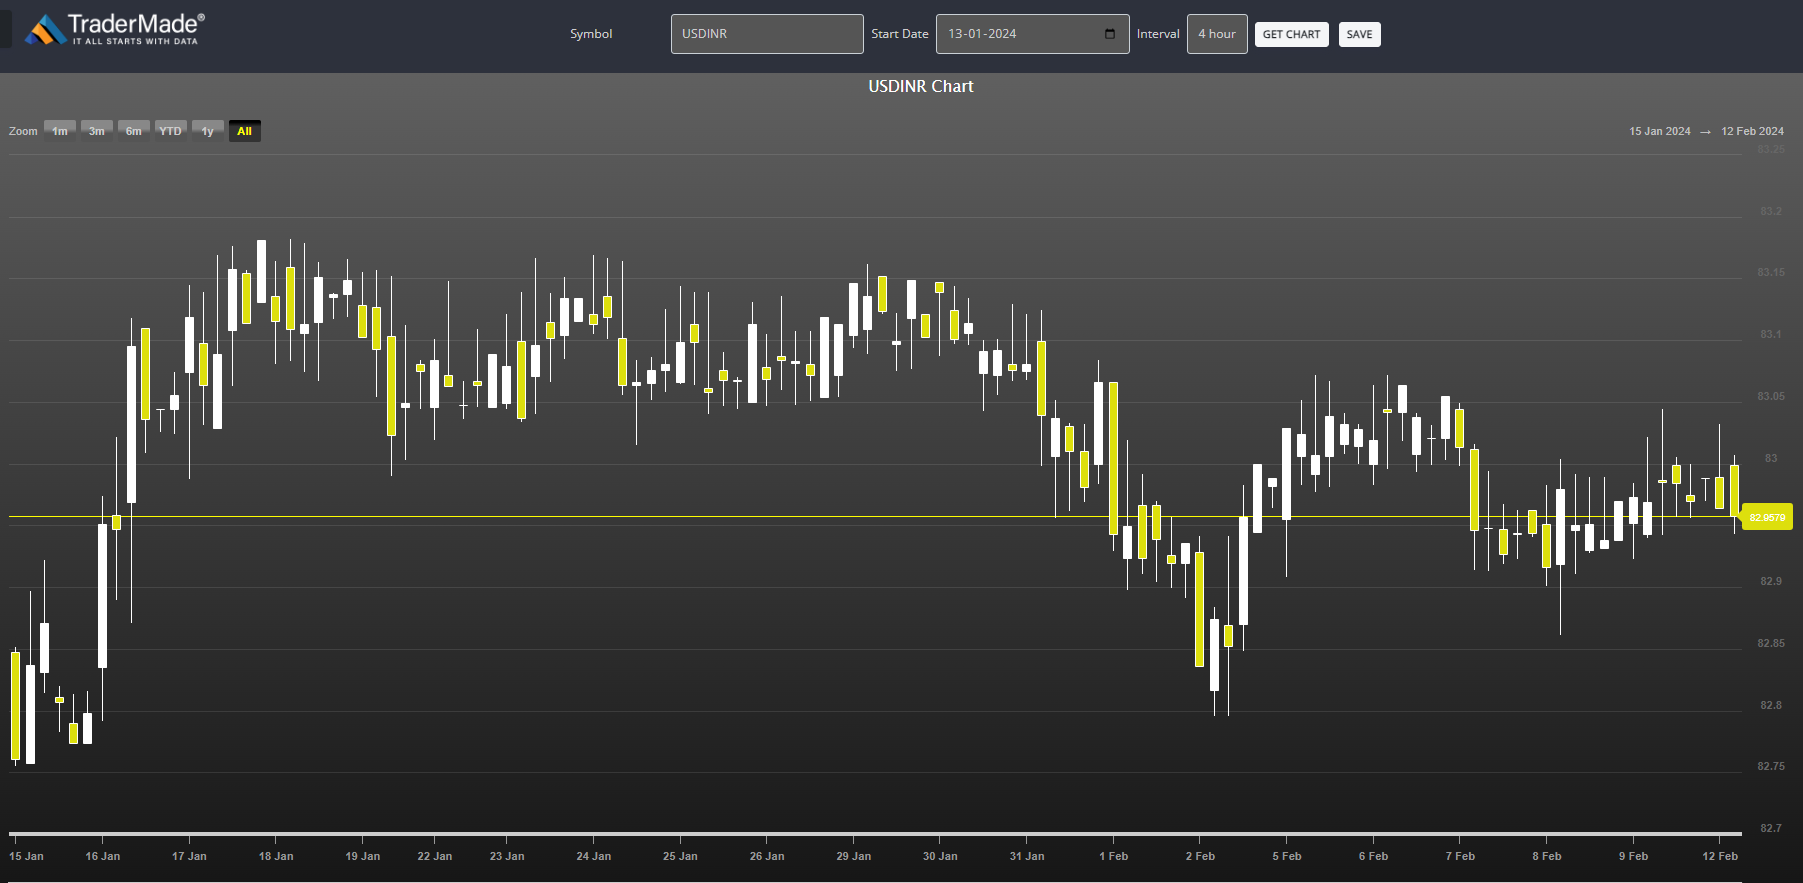
Task: Click the SAVE button
Action: 1359,34
